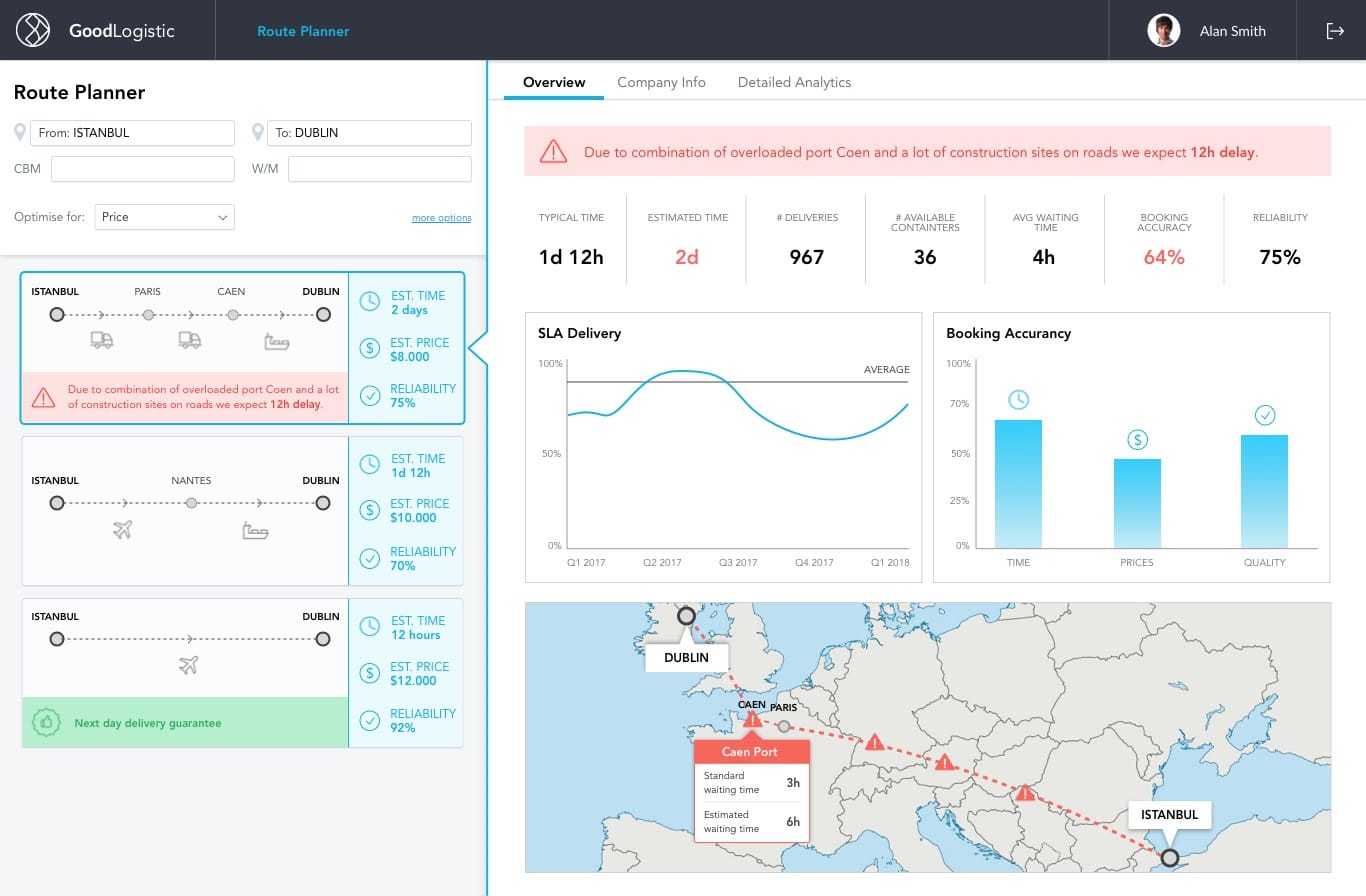This screenshot has width=1366, height=896.
Task: Click the CBM input field
Action: point(142,169)
